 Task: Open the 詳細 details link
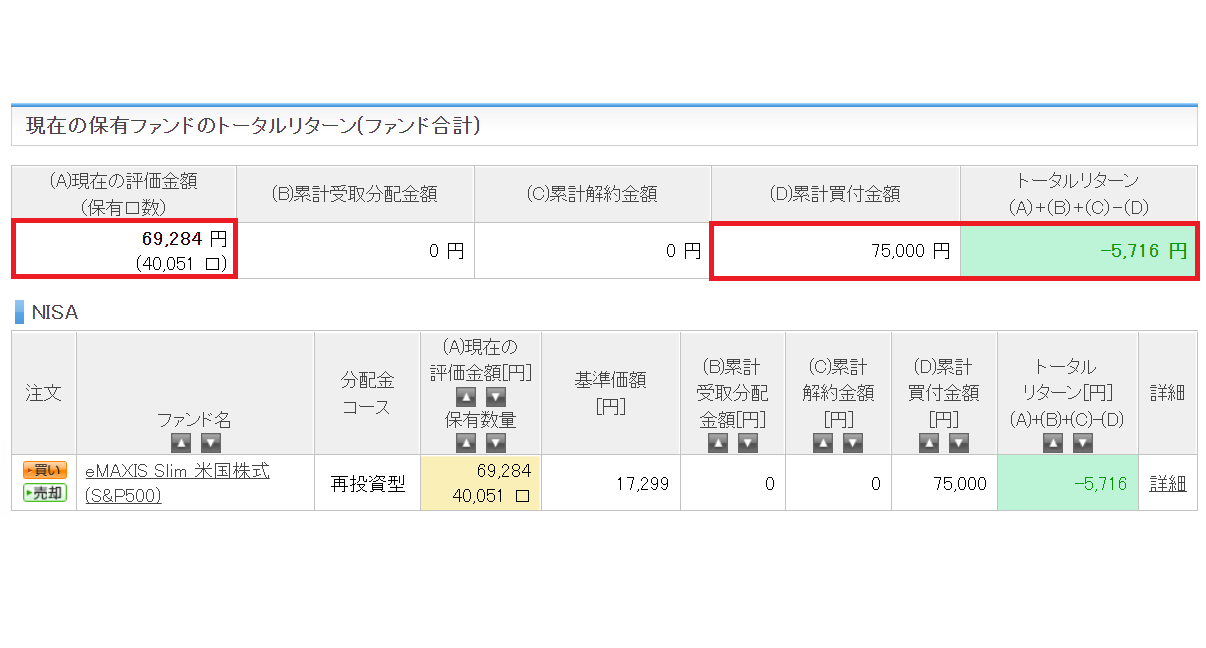point(1168,482)
